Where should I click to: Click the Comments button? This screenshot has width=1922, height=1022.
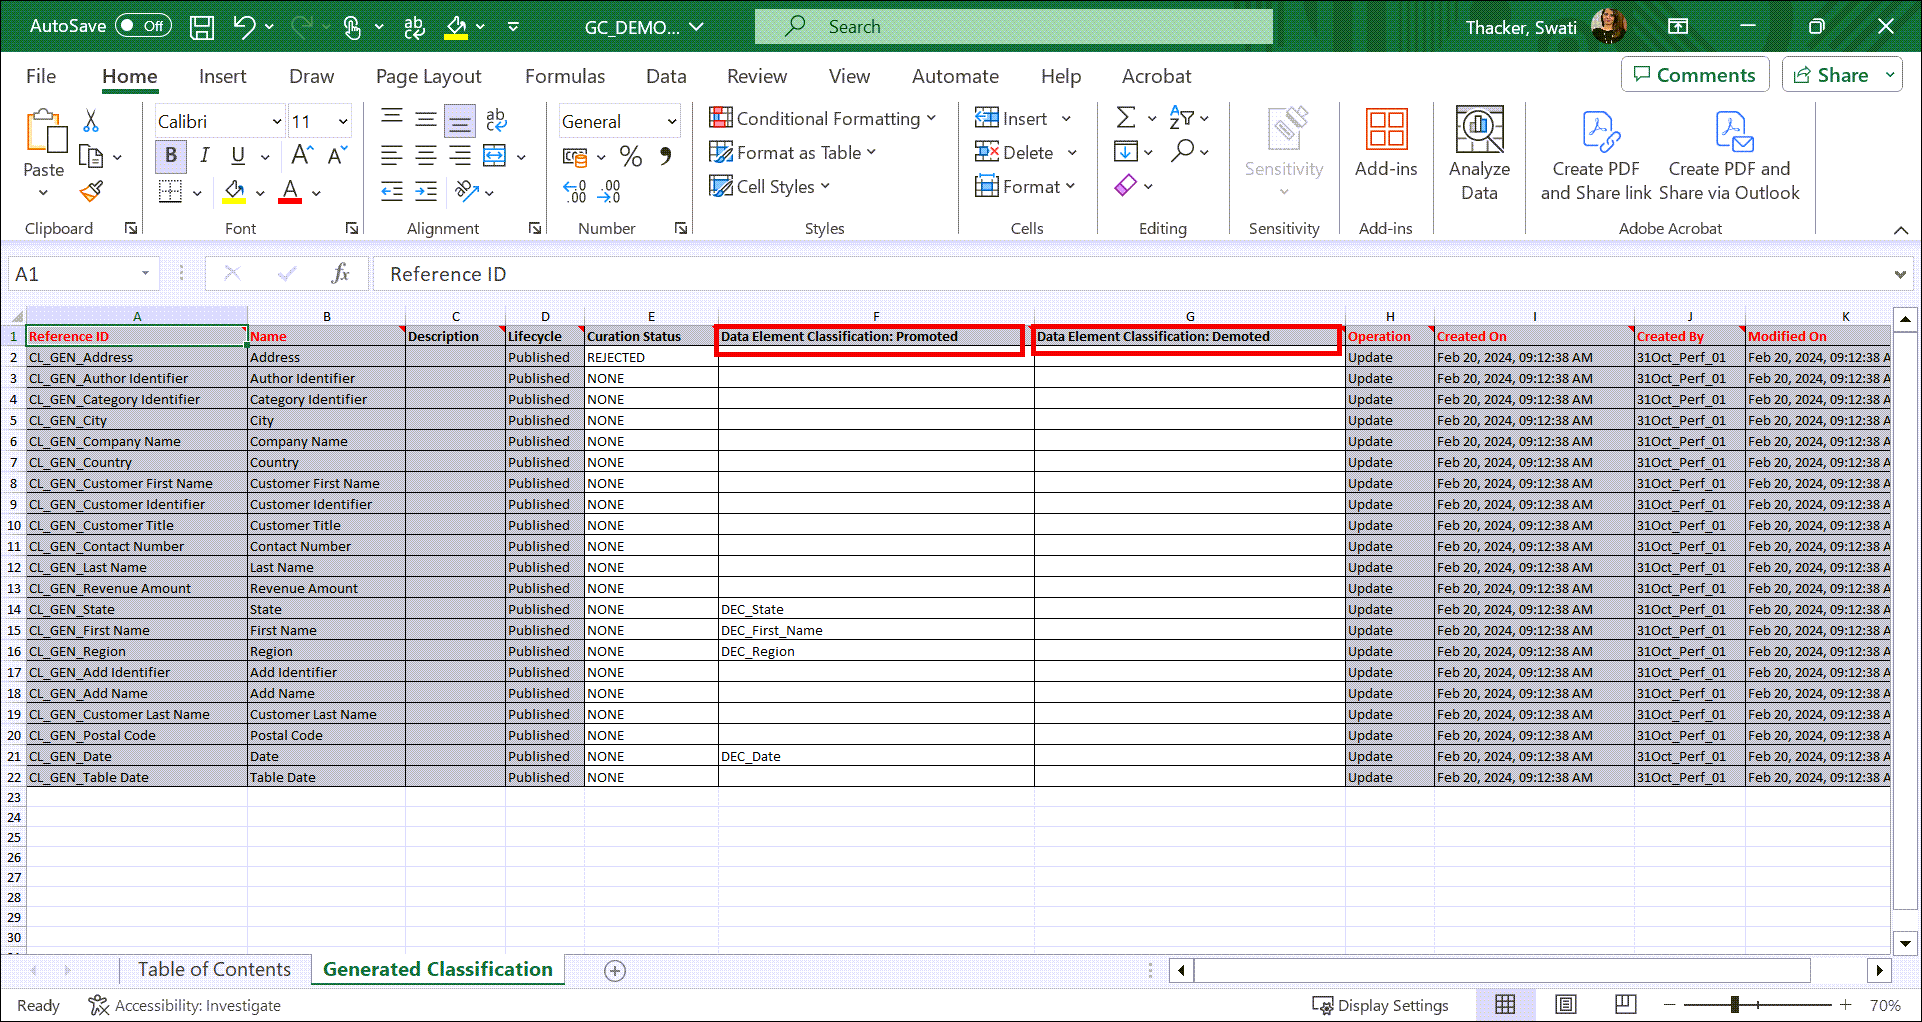(1695, 75)
